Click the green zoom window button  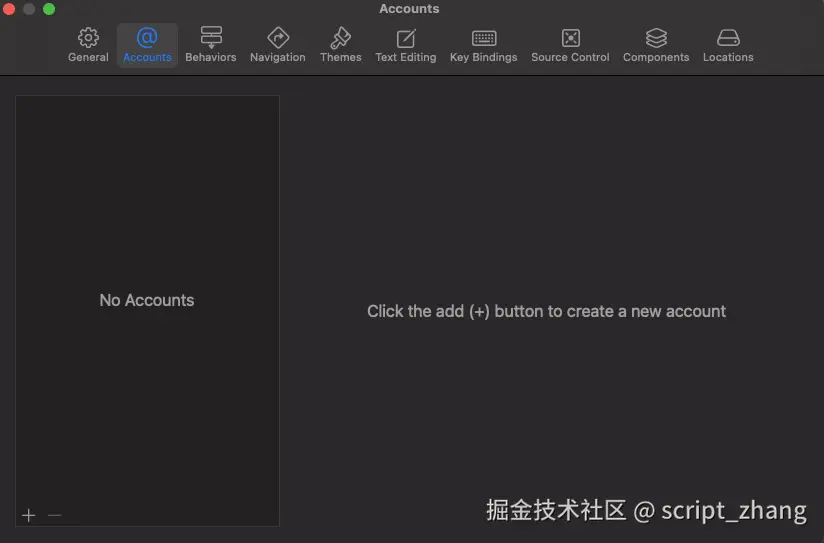[48, 9]
